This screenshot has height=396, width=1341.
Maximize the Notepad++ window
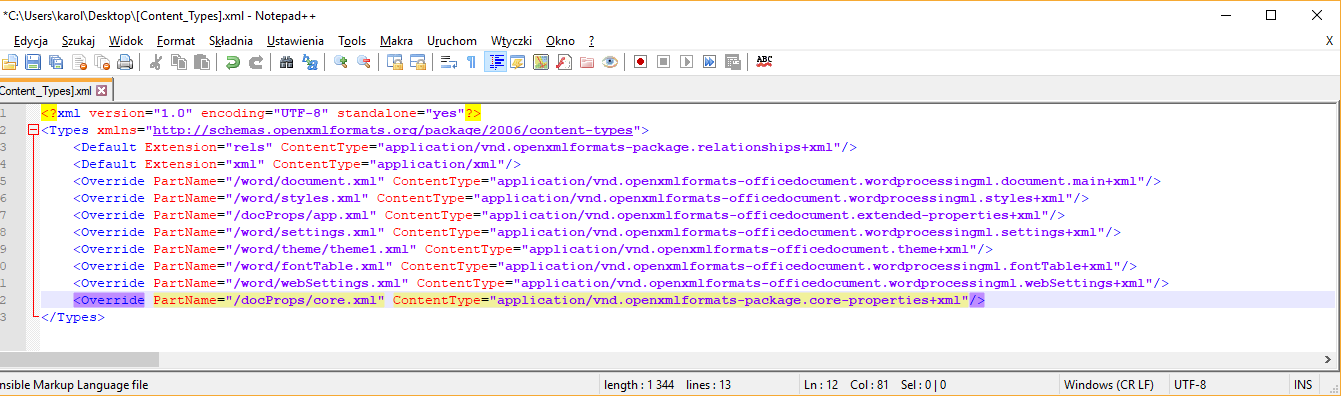(1270, 14)
